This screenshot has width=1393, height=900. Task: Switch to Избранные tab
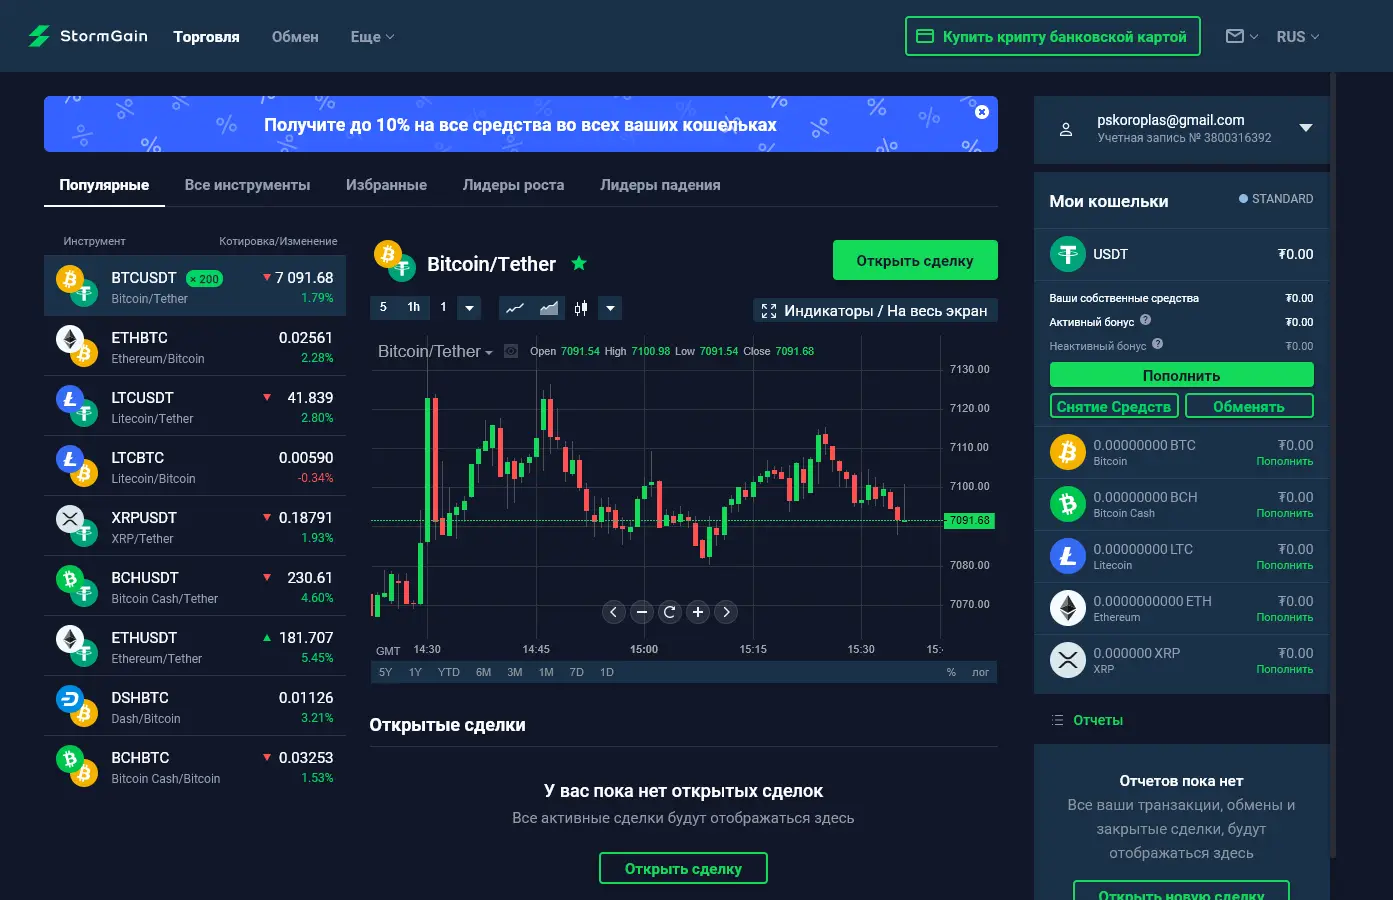(x=386, y=185)
